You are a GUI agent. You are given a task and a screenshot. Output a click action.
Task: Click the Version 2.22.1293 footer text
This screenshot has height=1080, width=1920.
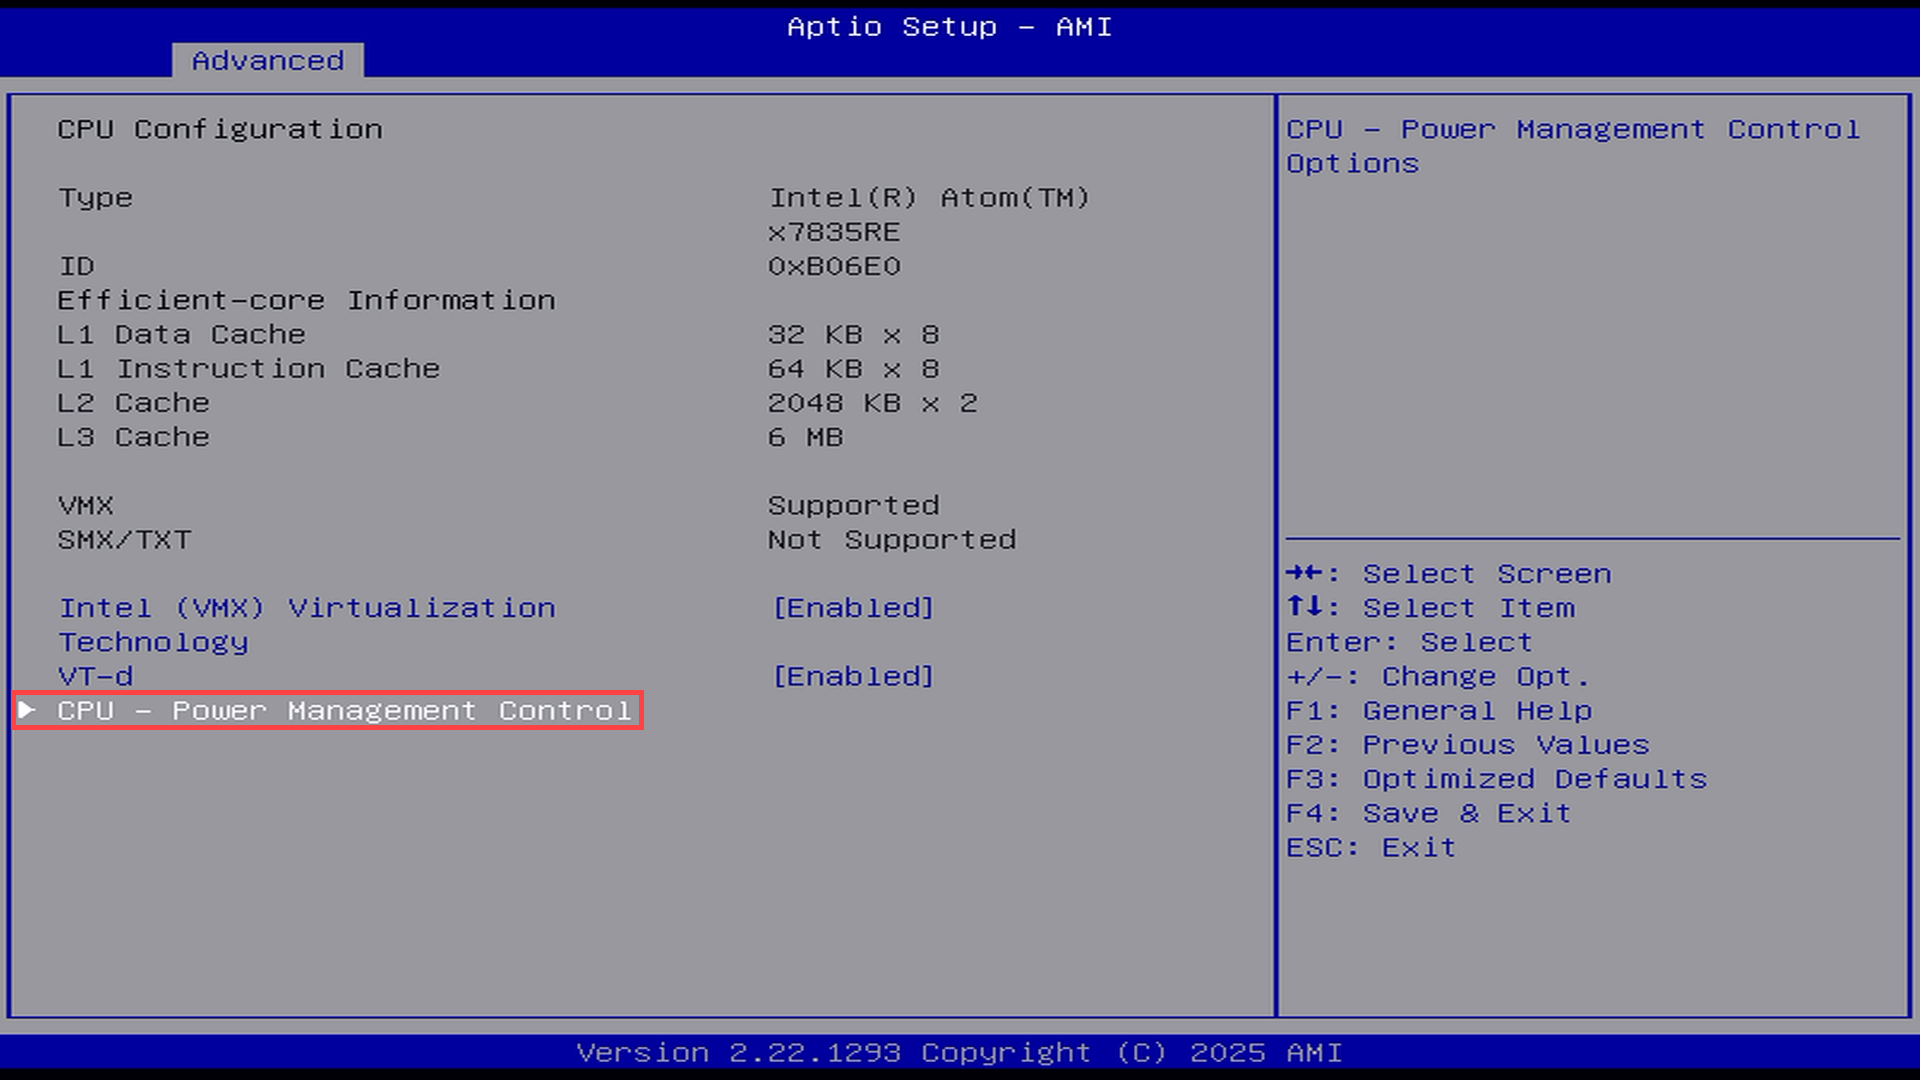click(958, 1053)
